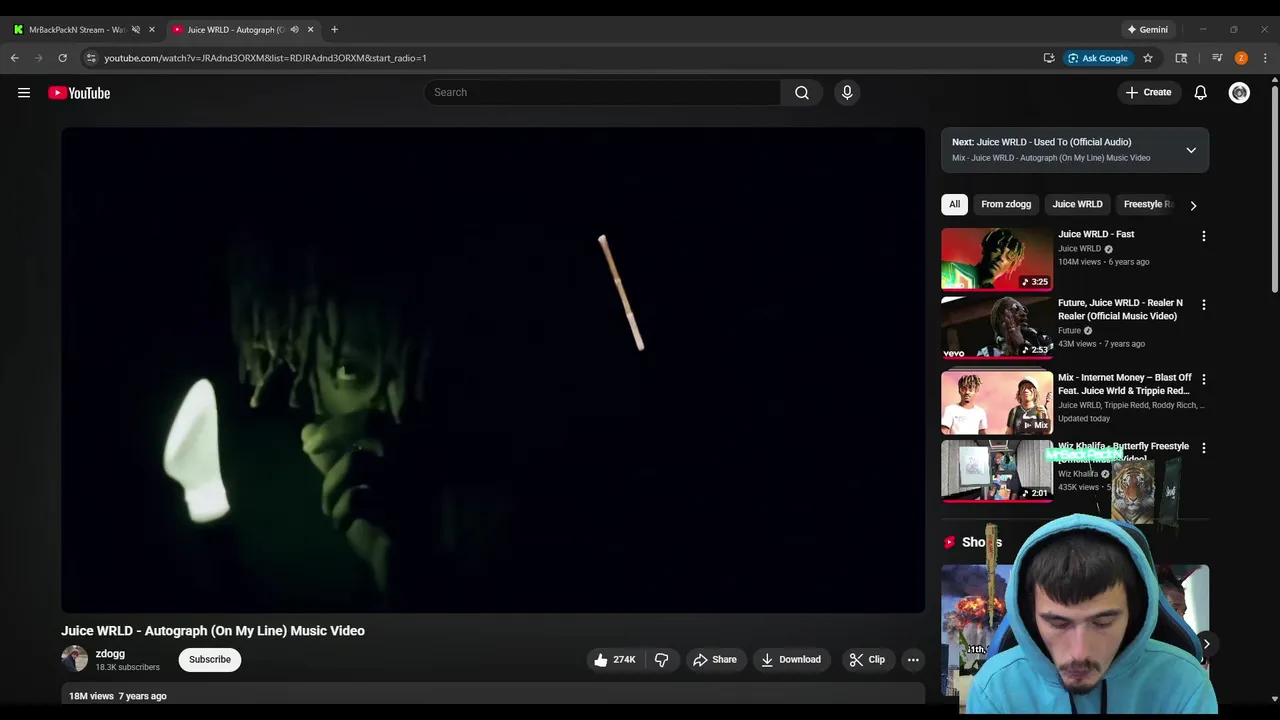1280x720 pixels.
Task: Go back in browser history
Action: pyautogui.click(x=15, y=58)
